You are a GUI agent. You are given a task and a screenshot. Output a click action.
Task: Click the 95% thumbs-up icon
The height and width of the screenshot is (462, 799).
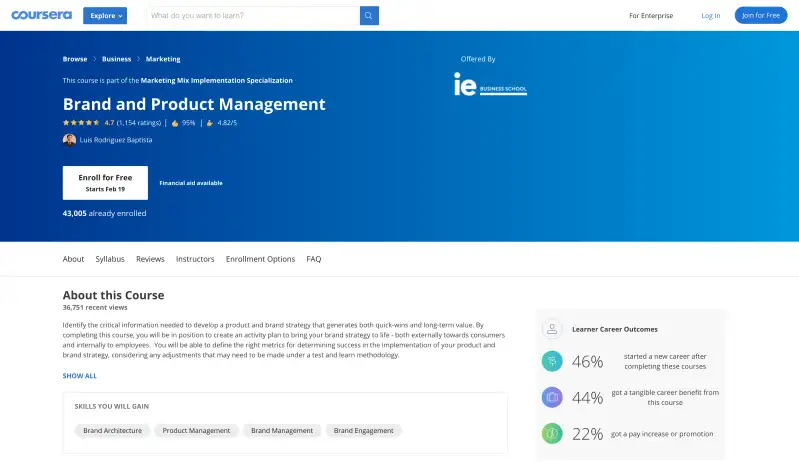point(175,123)
